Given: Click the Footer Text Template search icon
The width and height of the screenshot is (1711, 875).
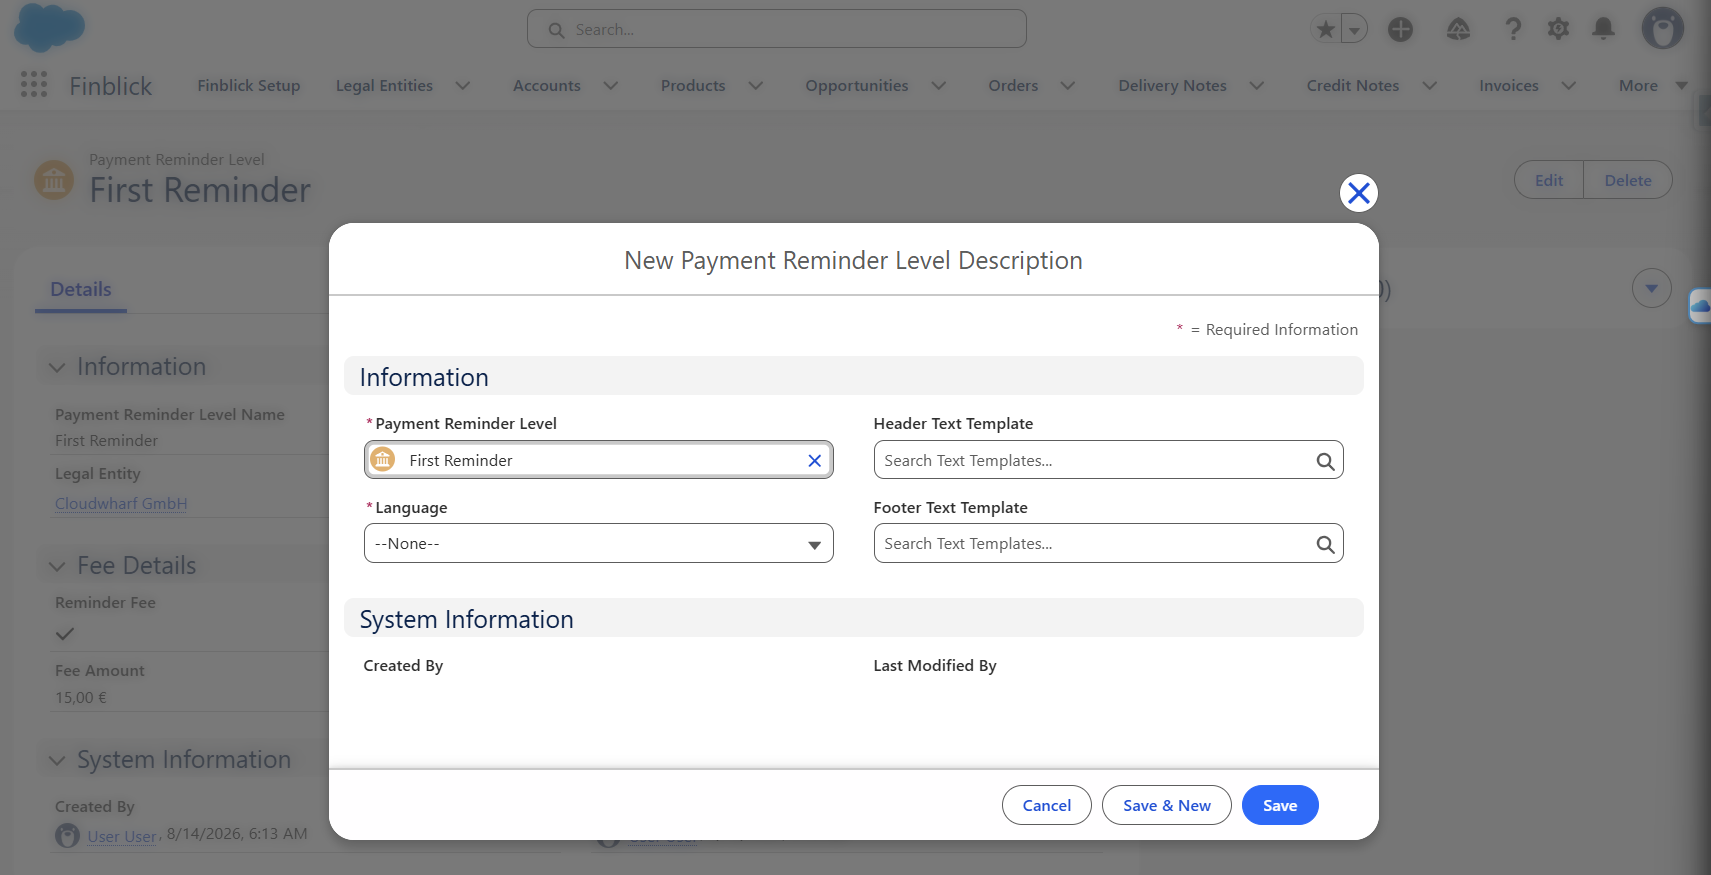Looking at the screenshot, I should pos(1325,544).
